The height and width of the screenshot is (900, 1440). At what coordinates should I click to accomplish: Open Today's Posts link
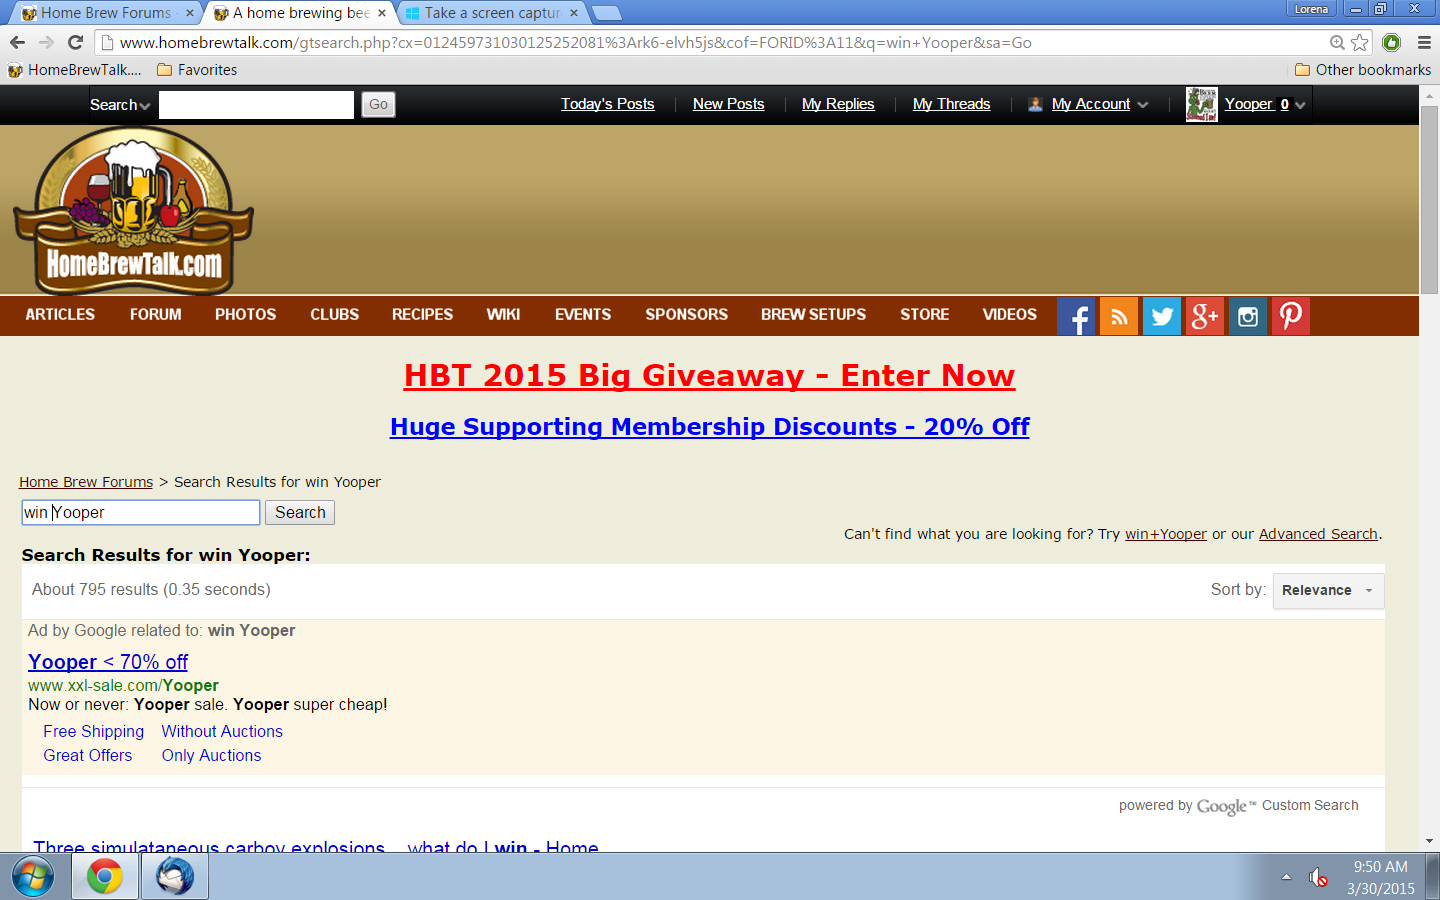607,104
